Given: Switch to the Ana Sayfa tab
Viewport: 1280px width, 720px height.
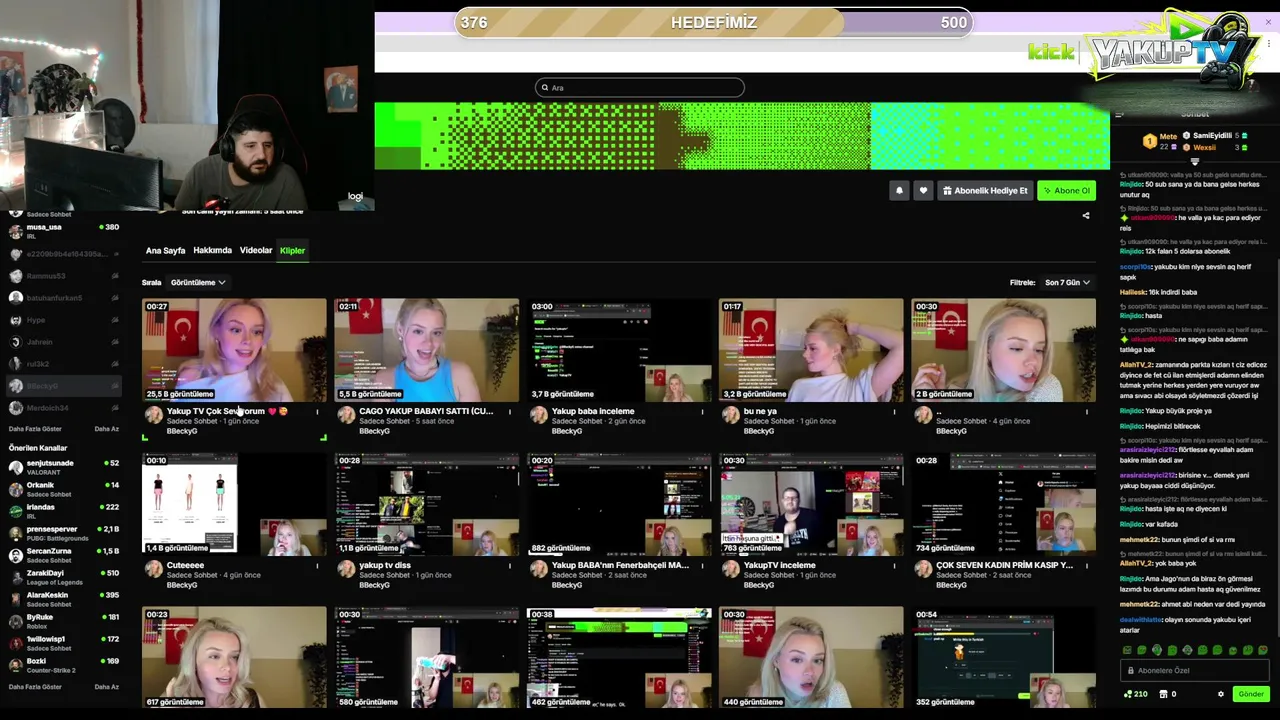Looking at the screenshot, I should click(165, 251).
